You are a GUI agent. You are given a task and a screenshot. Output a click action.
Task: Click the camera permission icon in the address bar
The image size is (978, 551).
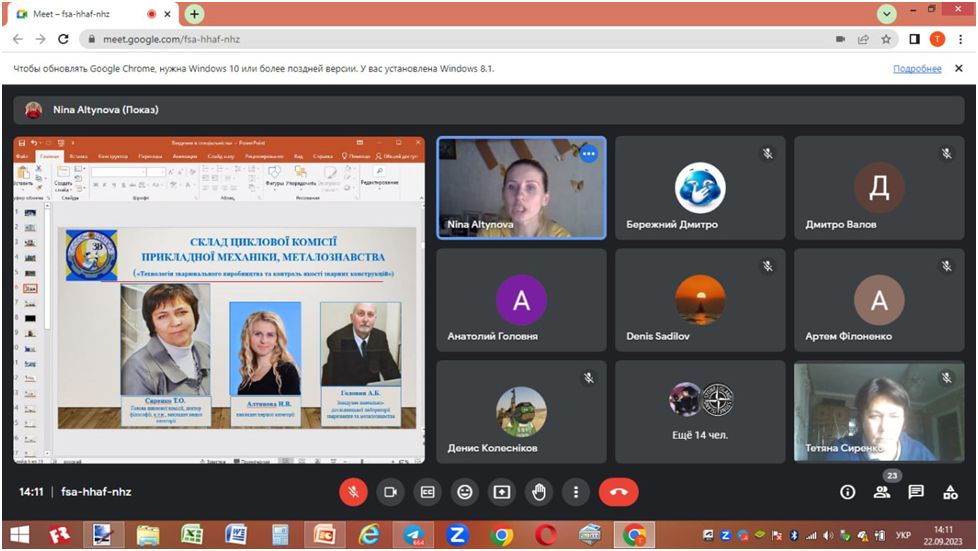(840, 39)
